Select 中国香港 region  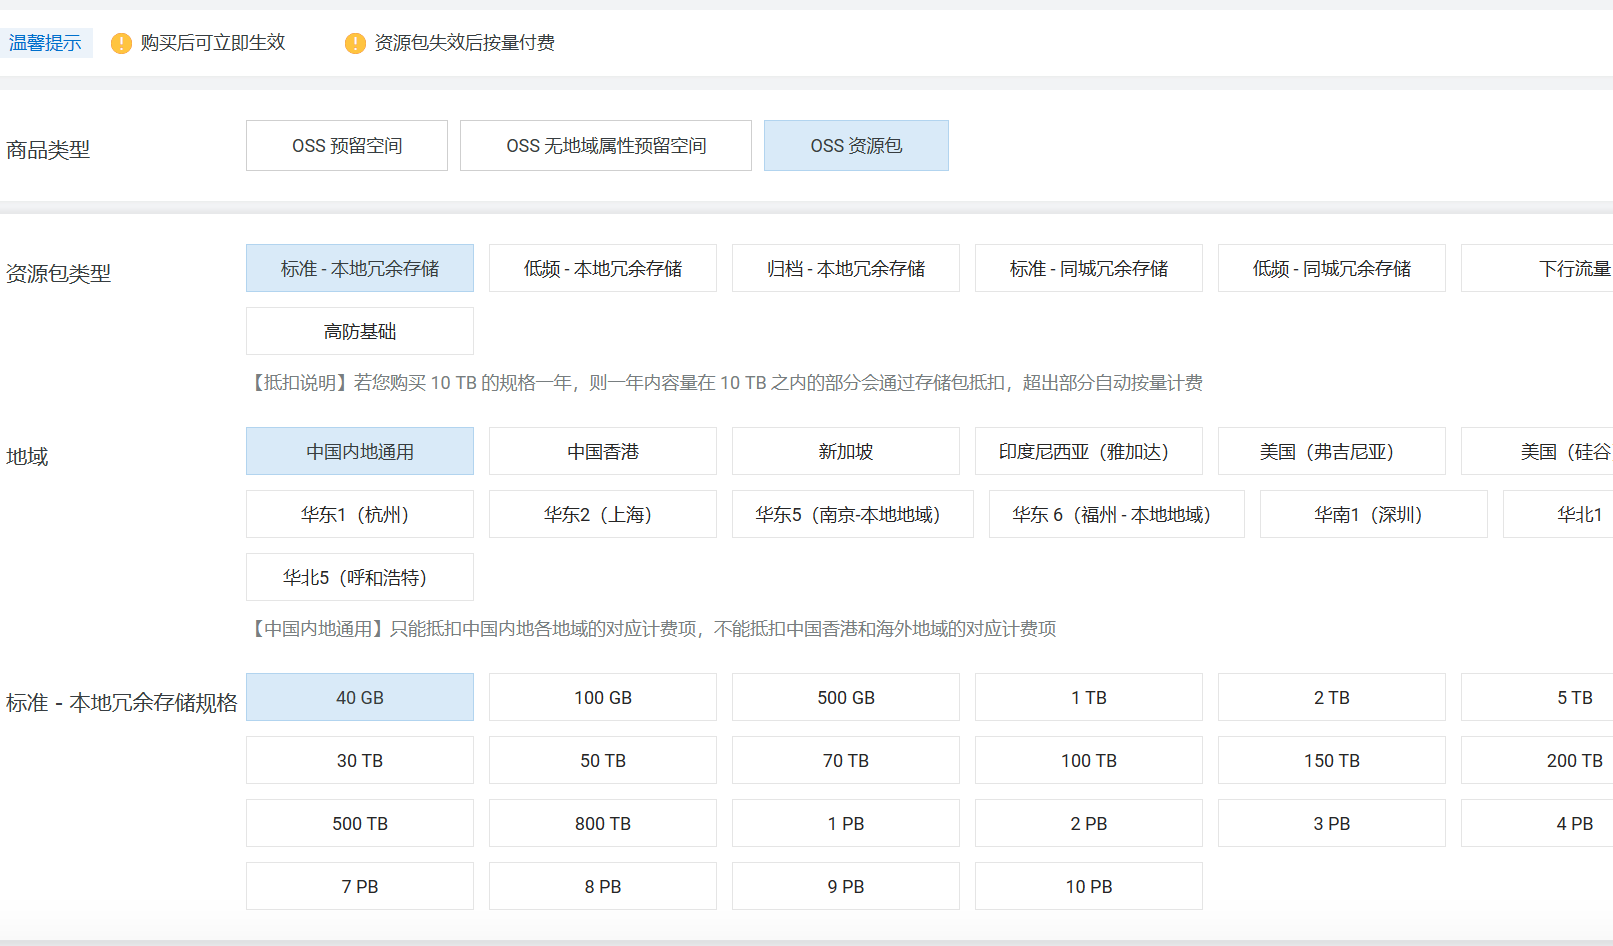pos(603,451)
